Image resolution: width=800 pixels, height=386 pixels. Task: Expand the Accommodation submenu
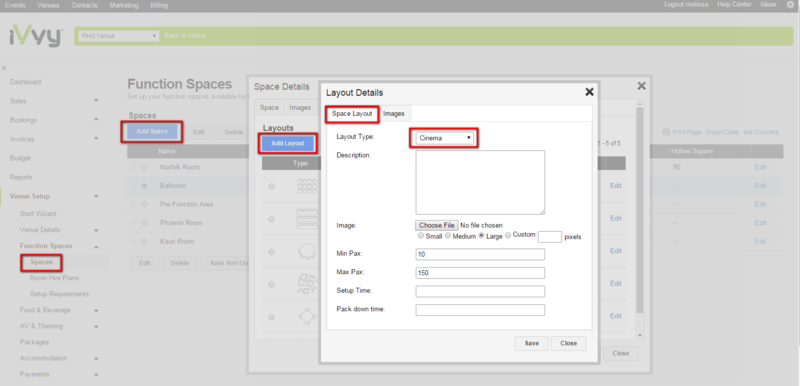[x=96, y=358]
